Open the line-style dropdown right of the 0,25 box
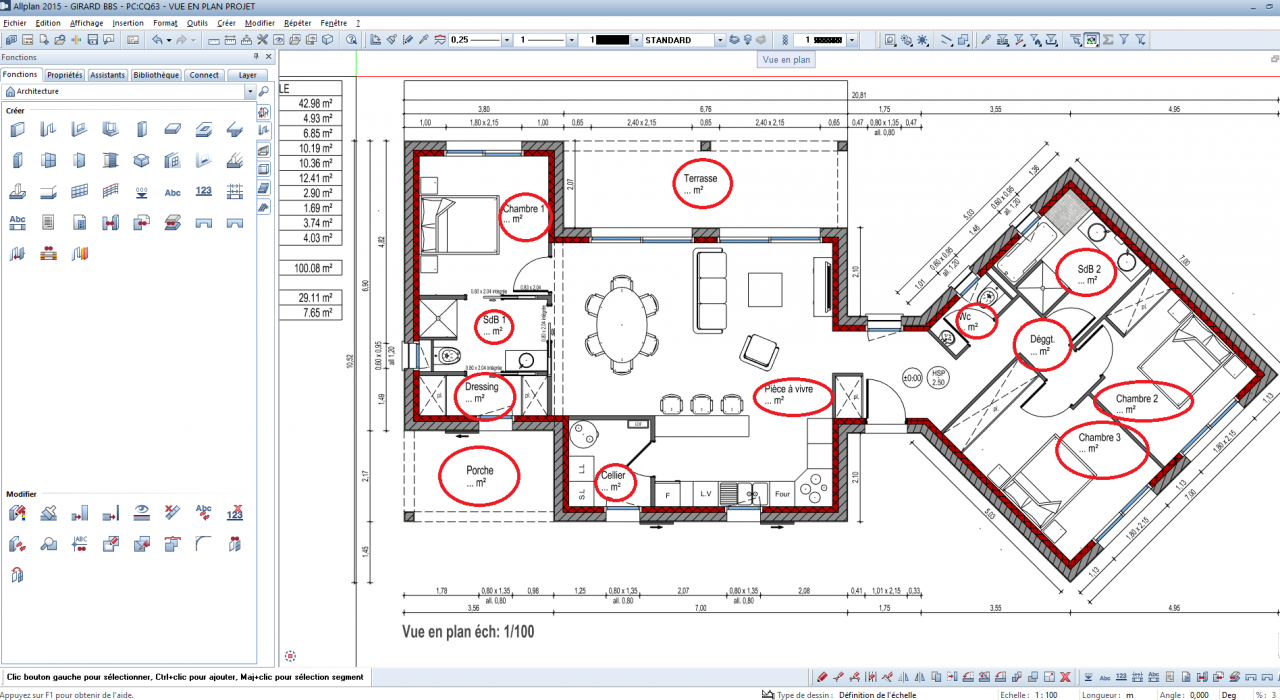Viewport: 1280px width, 700px height. pyautogui.click(x=572, y=40)
